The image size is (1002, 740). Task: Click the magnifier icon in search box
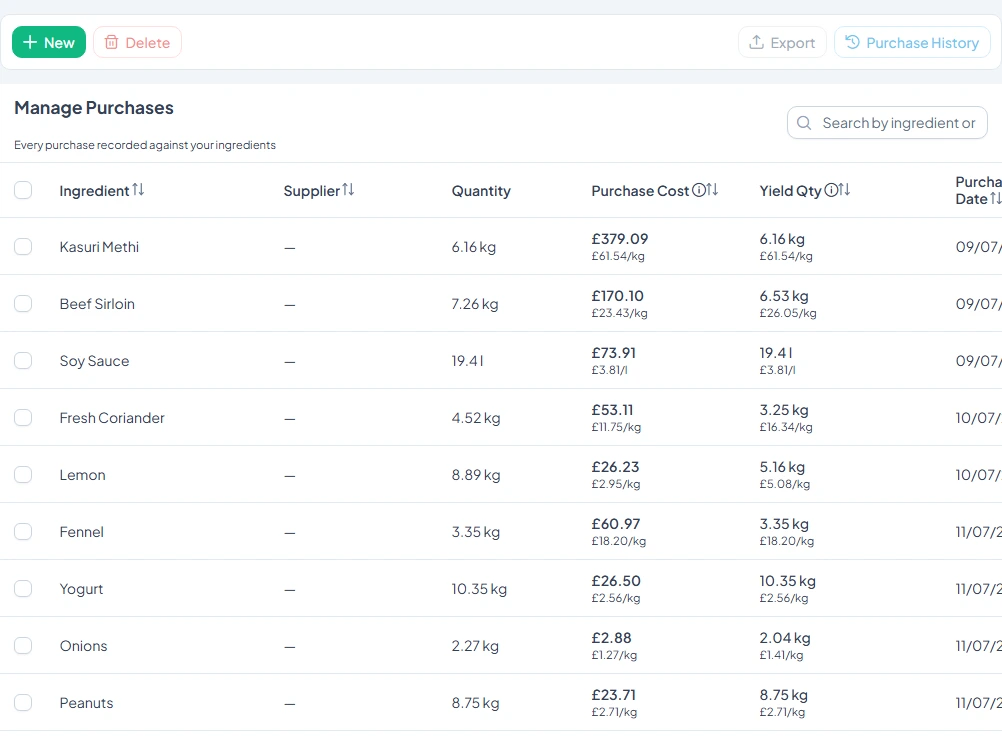[x=804, y=123]
